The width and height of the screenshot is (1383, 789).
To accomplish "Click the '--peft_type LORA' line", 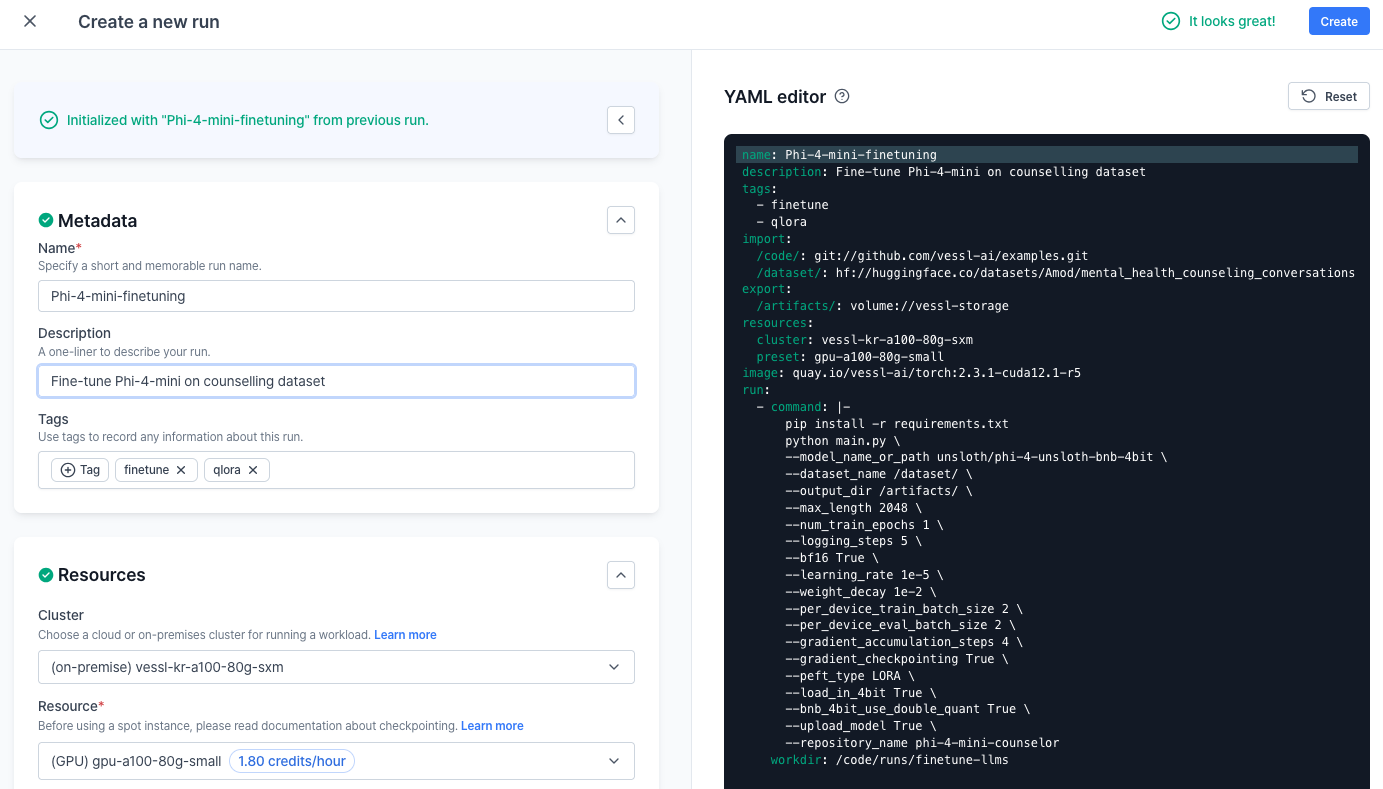I will (x=850, y=676).
